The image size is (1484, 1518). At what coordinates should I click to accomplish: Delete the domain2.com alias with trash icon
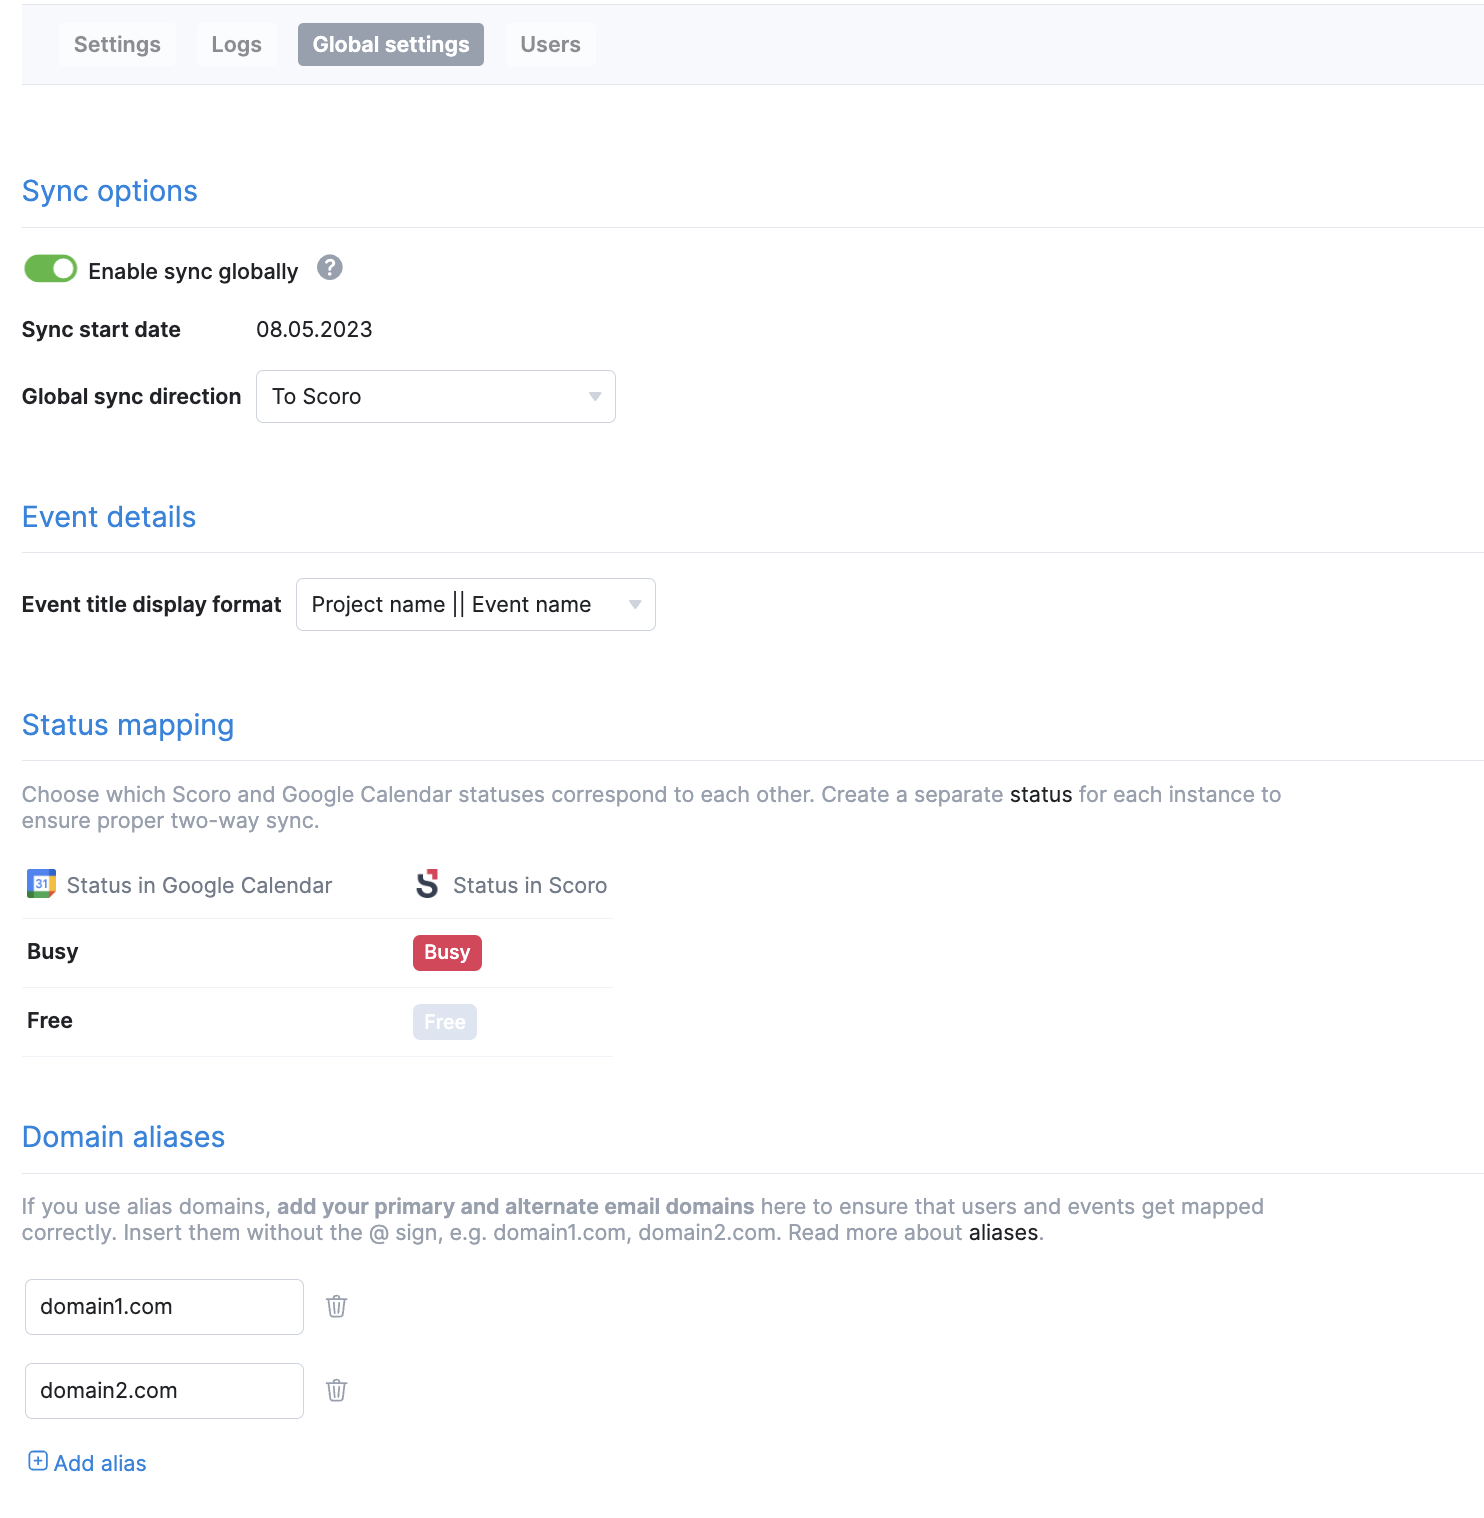[337, 1390]
